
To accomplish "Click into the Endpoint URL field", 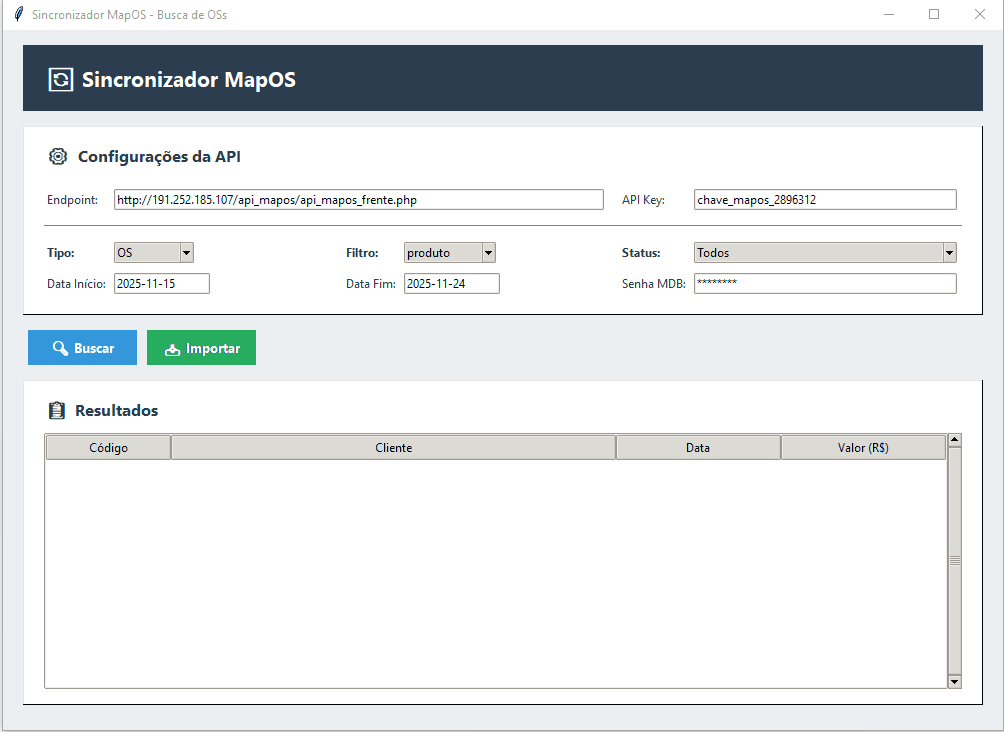I will (x=358, y=200).
